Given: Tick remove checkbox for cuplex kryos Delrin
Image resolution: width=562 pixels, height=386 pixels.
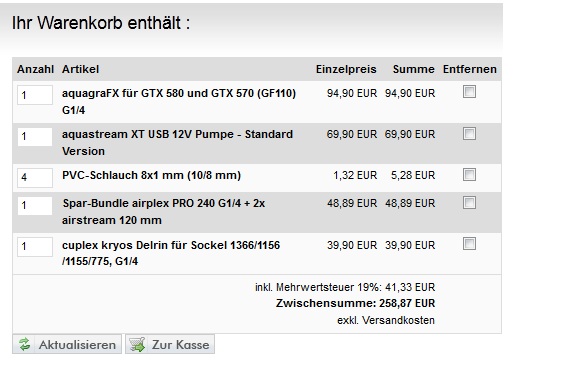Looking at the screenshot, I should coord(469,244).
